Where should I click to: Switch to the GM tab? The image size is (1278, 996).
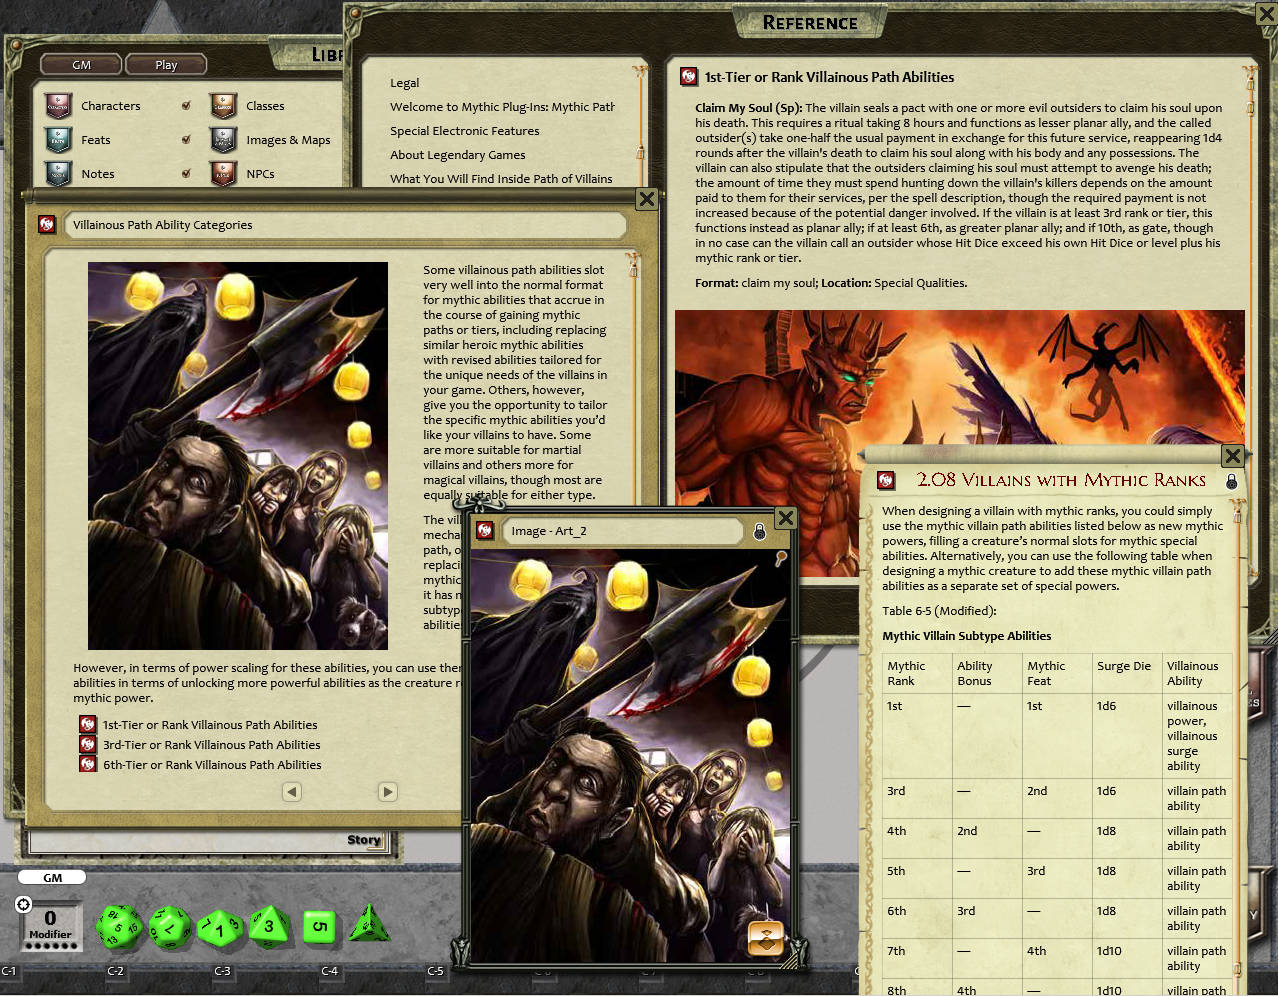coord(80,63)
